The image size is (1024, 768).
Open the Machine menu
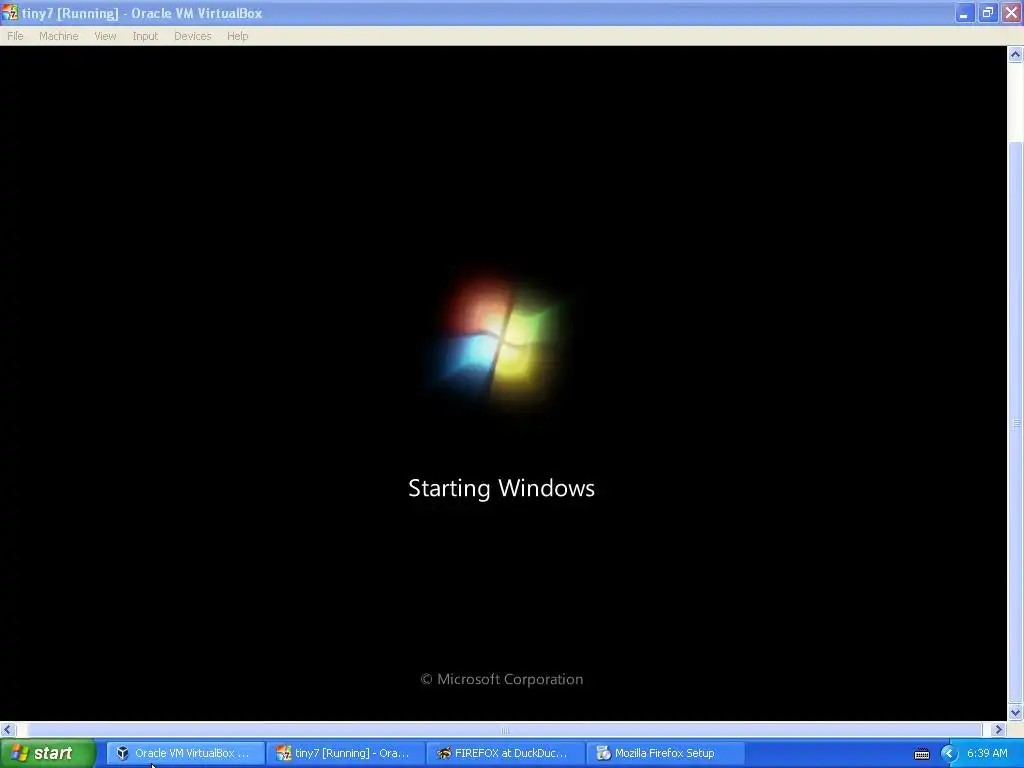pos(58,36)
